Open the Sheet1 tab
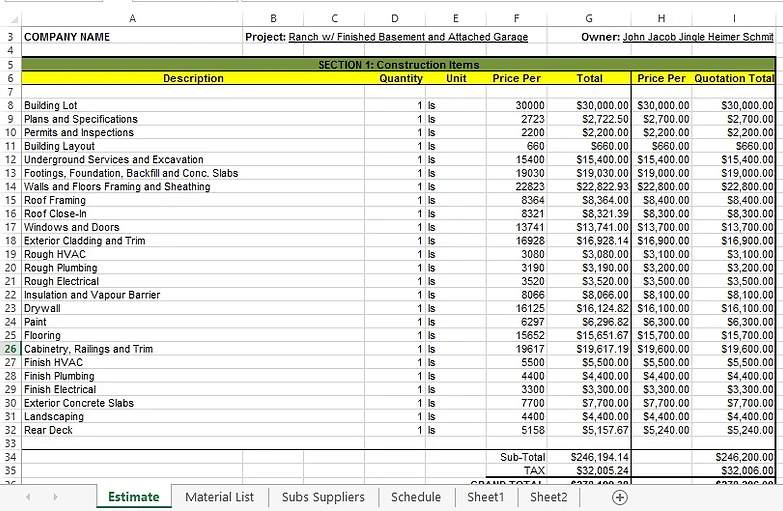 click(x=485, y=497)
